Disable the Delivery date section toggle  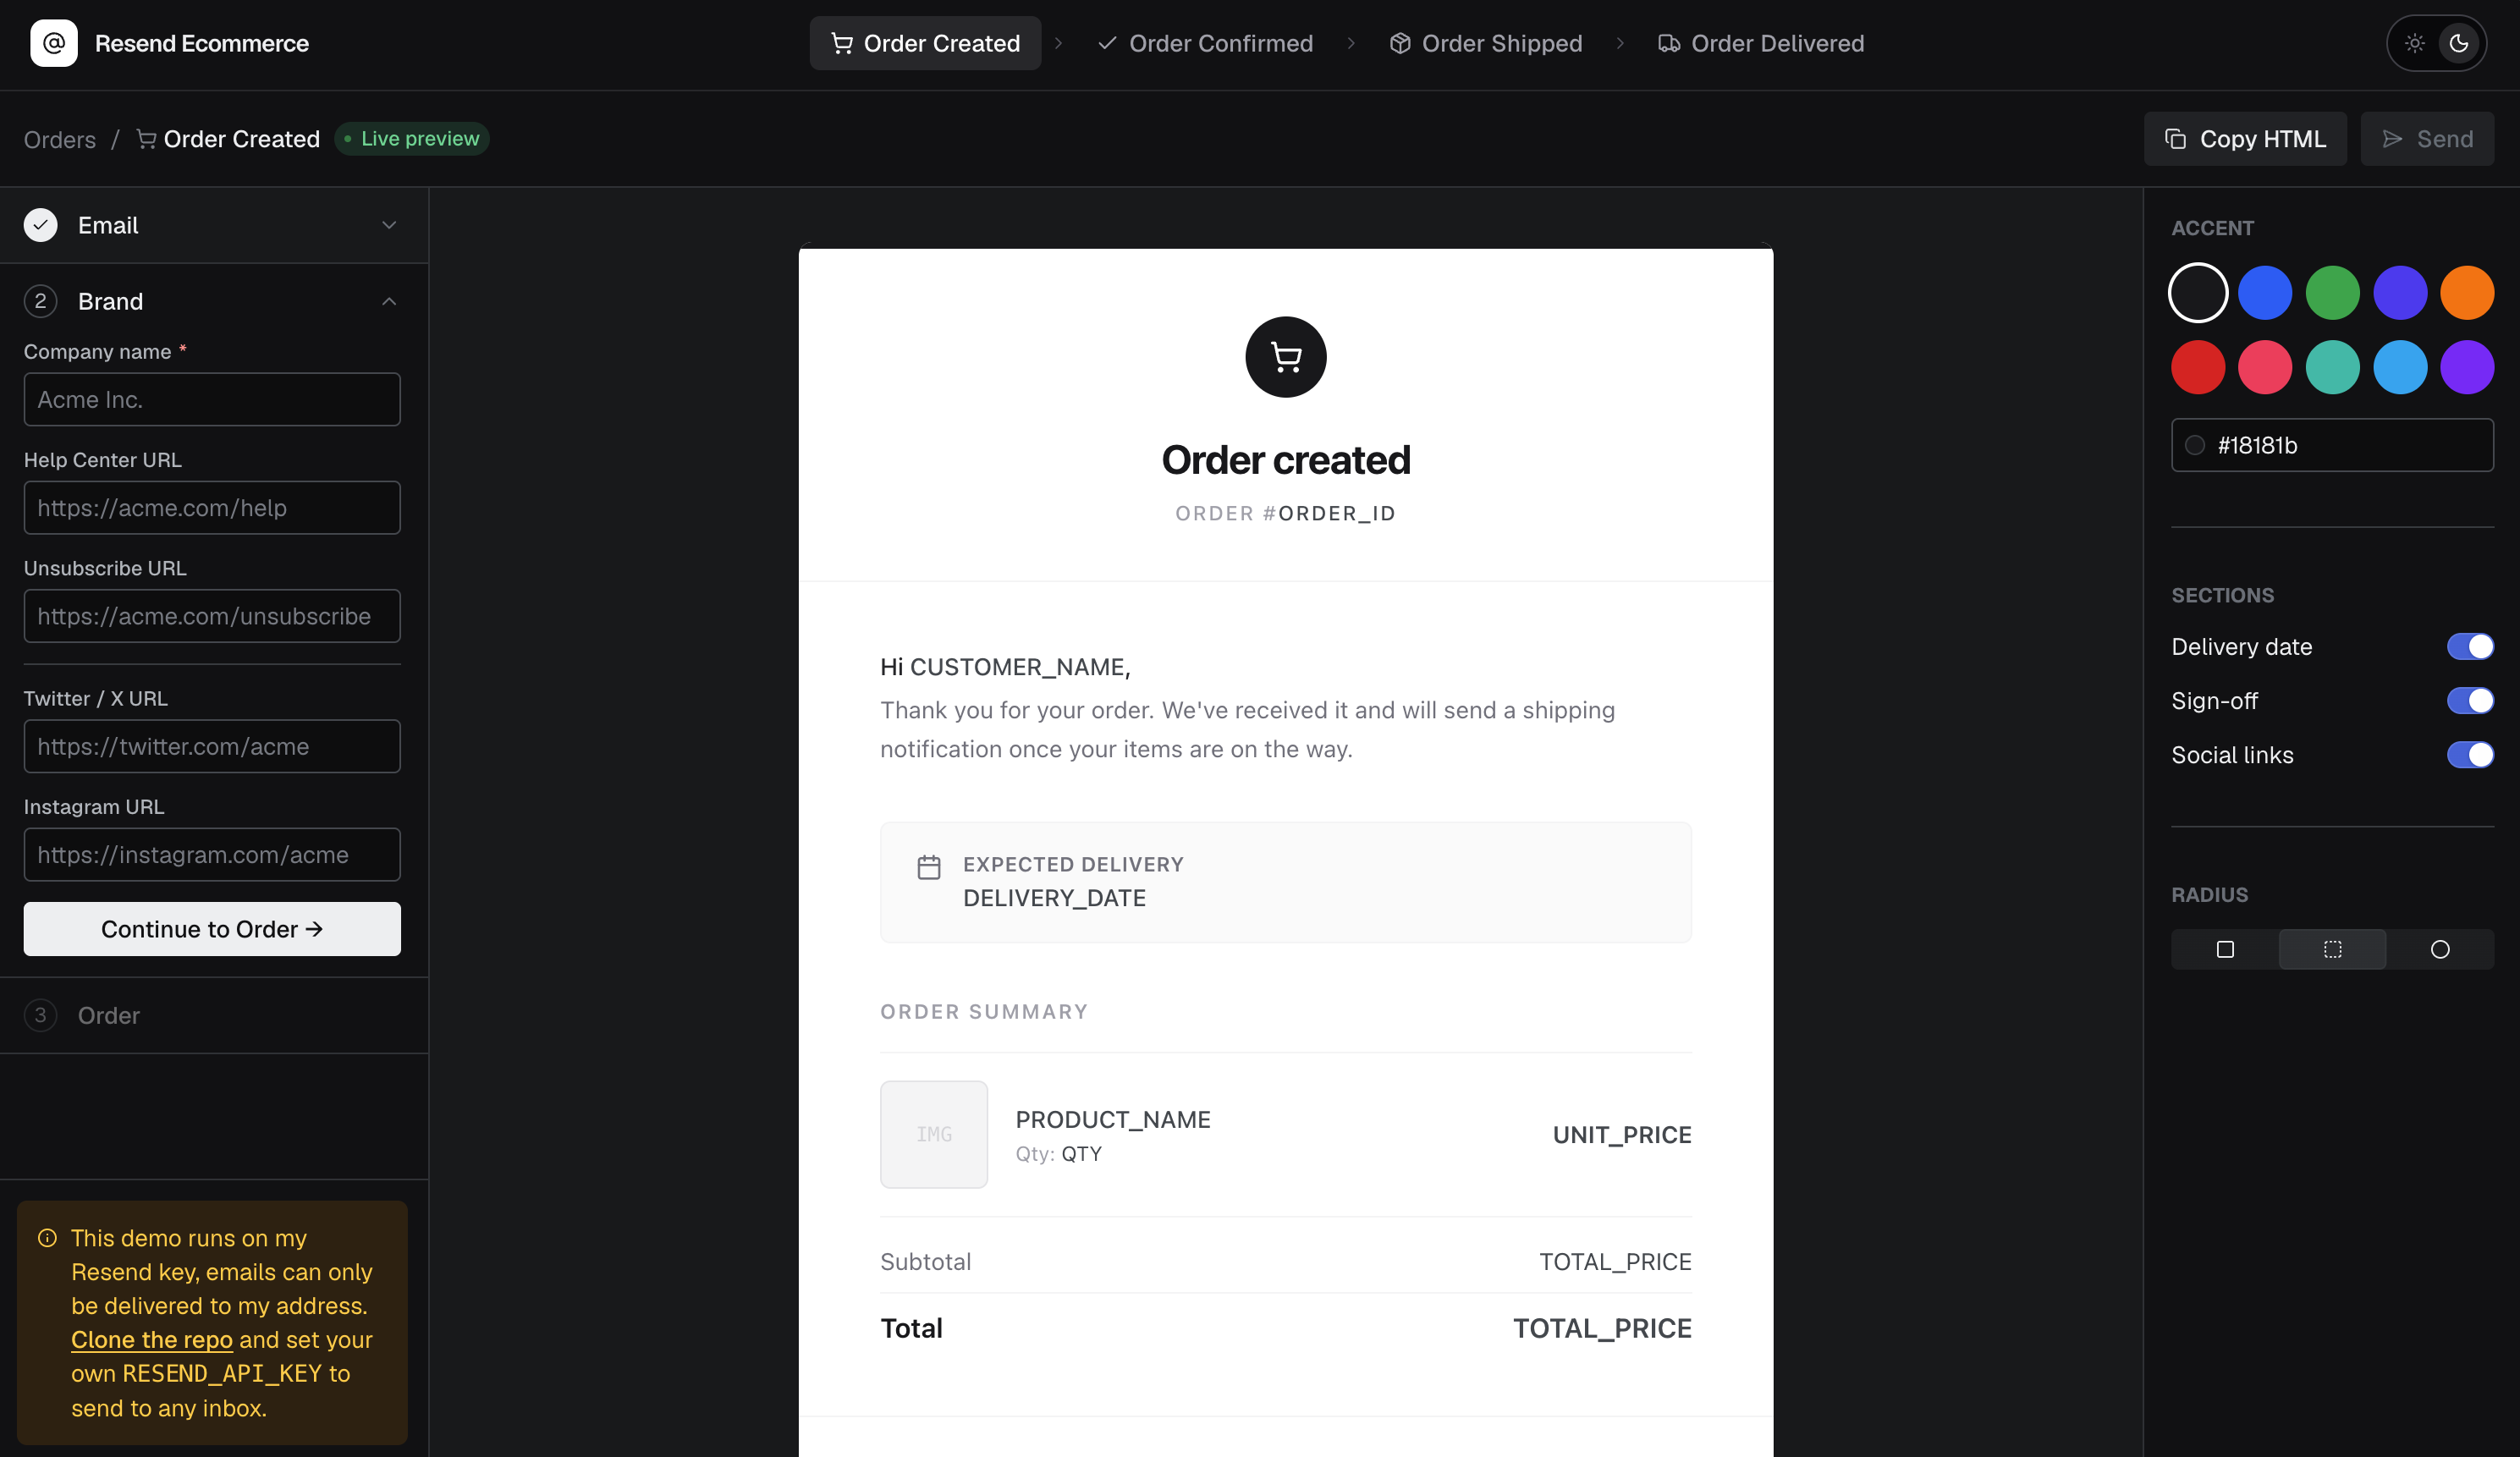tap(2469, 647)
